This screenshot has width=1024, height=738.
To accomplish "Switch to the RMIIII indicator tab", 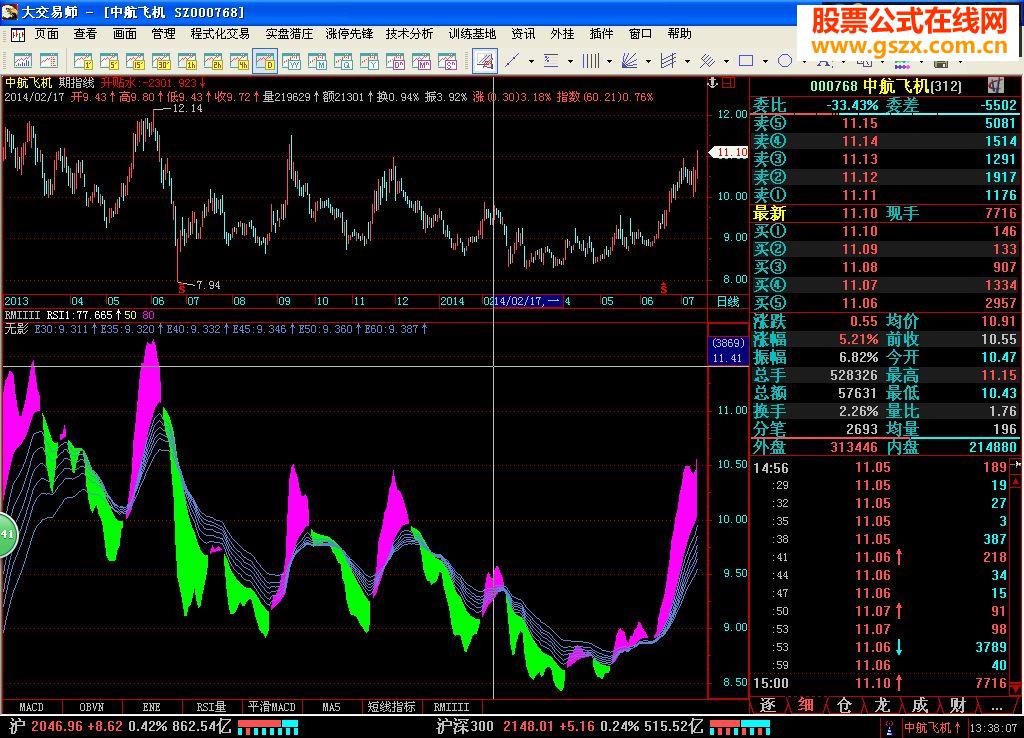I will (x=451, y=707).
